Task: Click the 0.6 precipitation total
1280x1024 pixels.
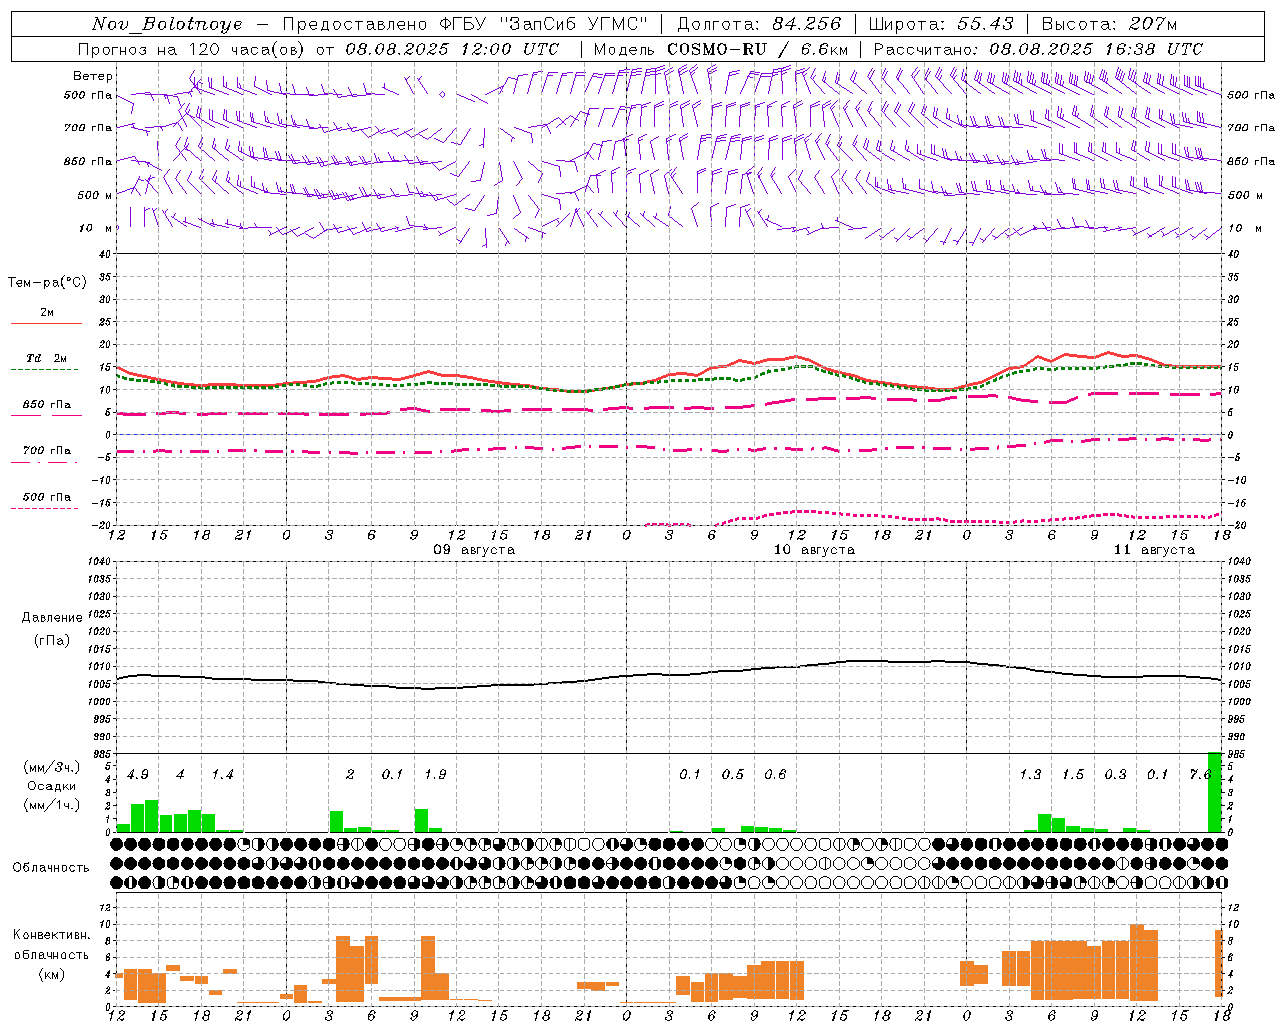Action: tap(775, 774)
